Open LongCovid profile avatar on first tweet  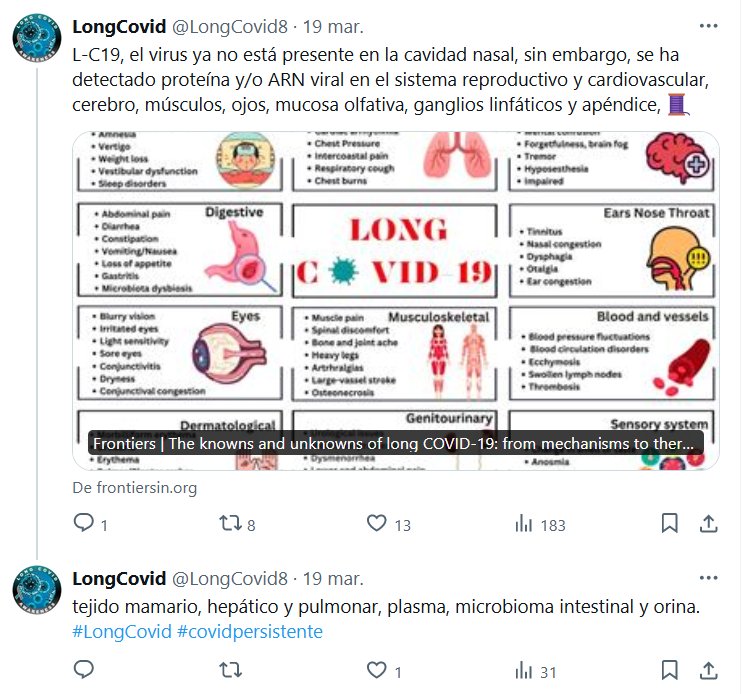(37, 38)
